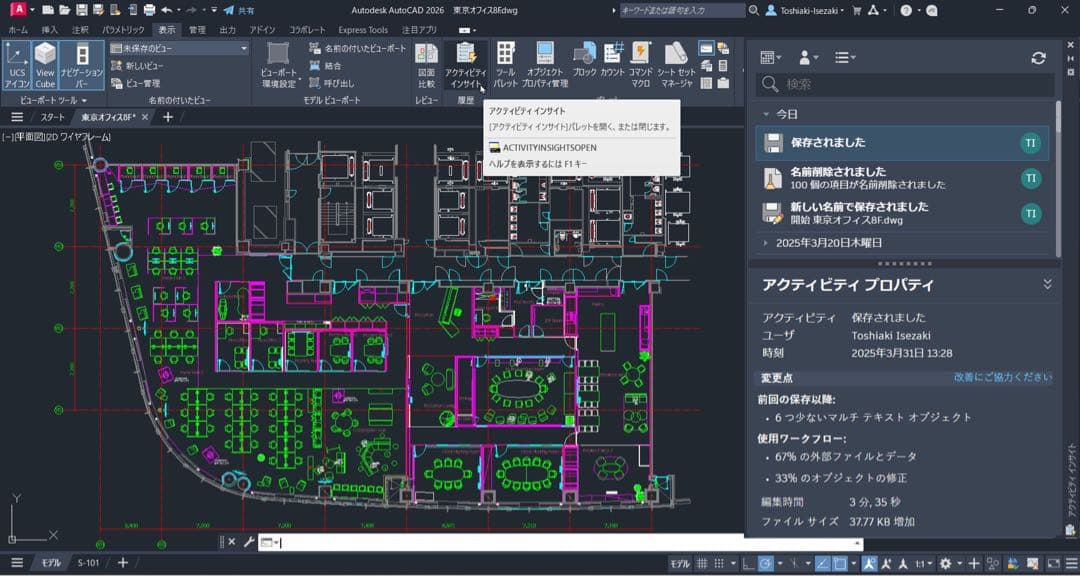
Task: Open the シート セット マネージャ
Action: tap(677, 62)
